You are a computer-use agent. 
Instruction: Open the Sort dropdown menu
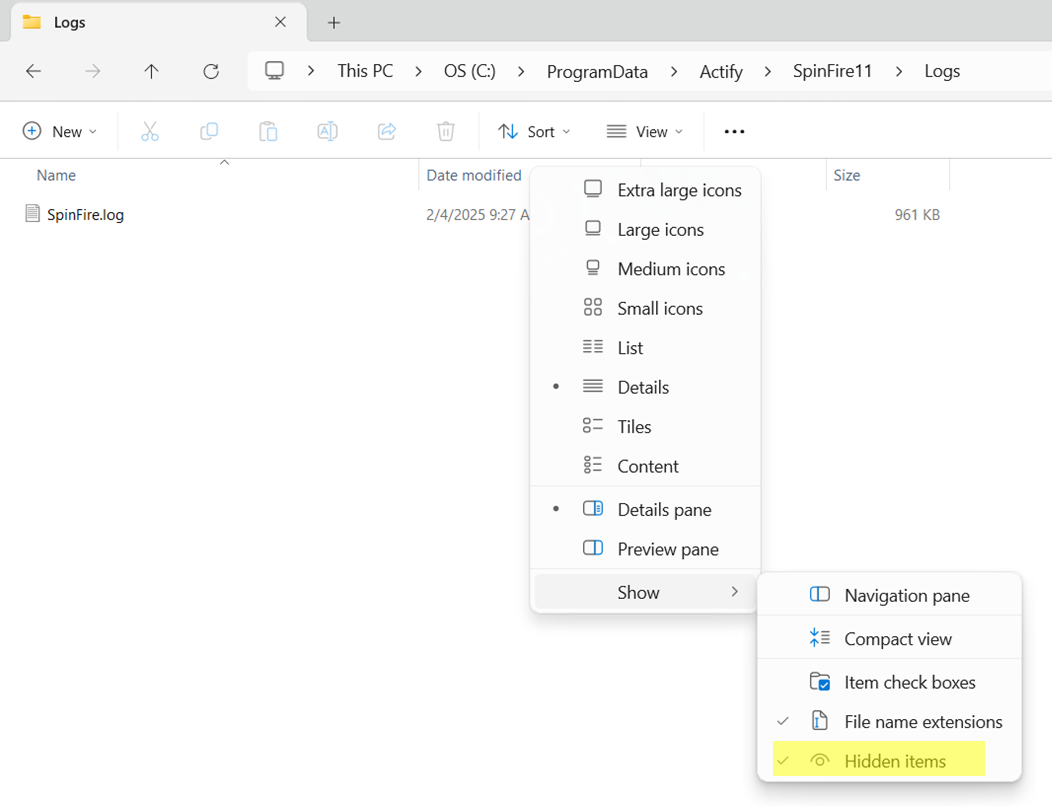(x=535, y=132)
